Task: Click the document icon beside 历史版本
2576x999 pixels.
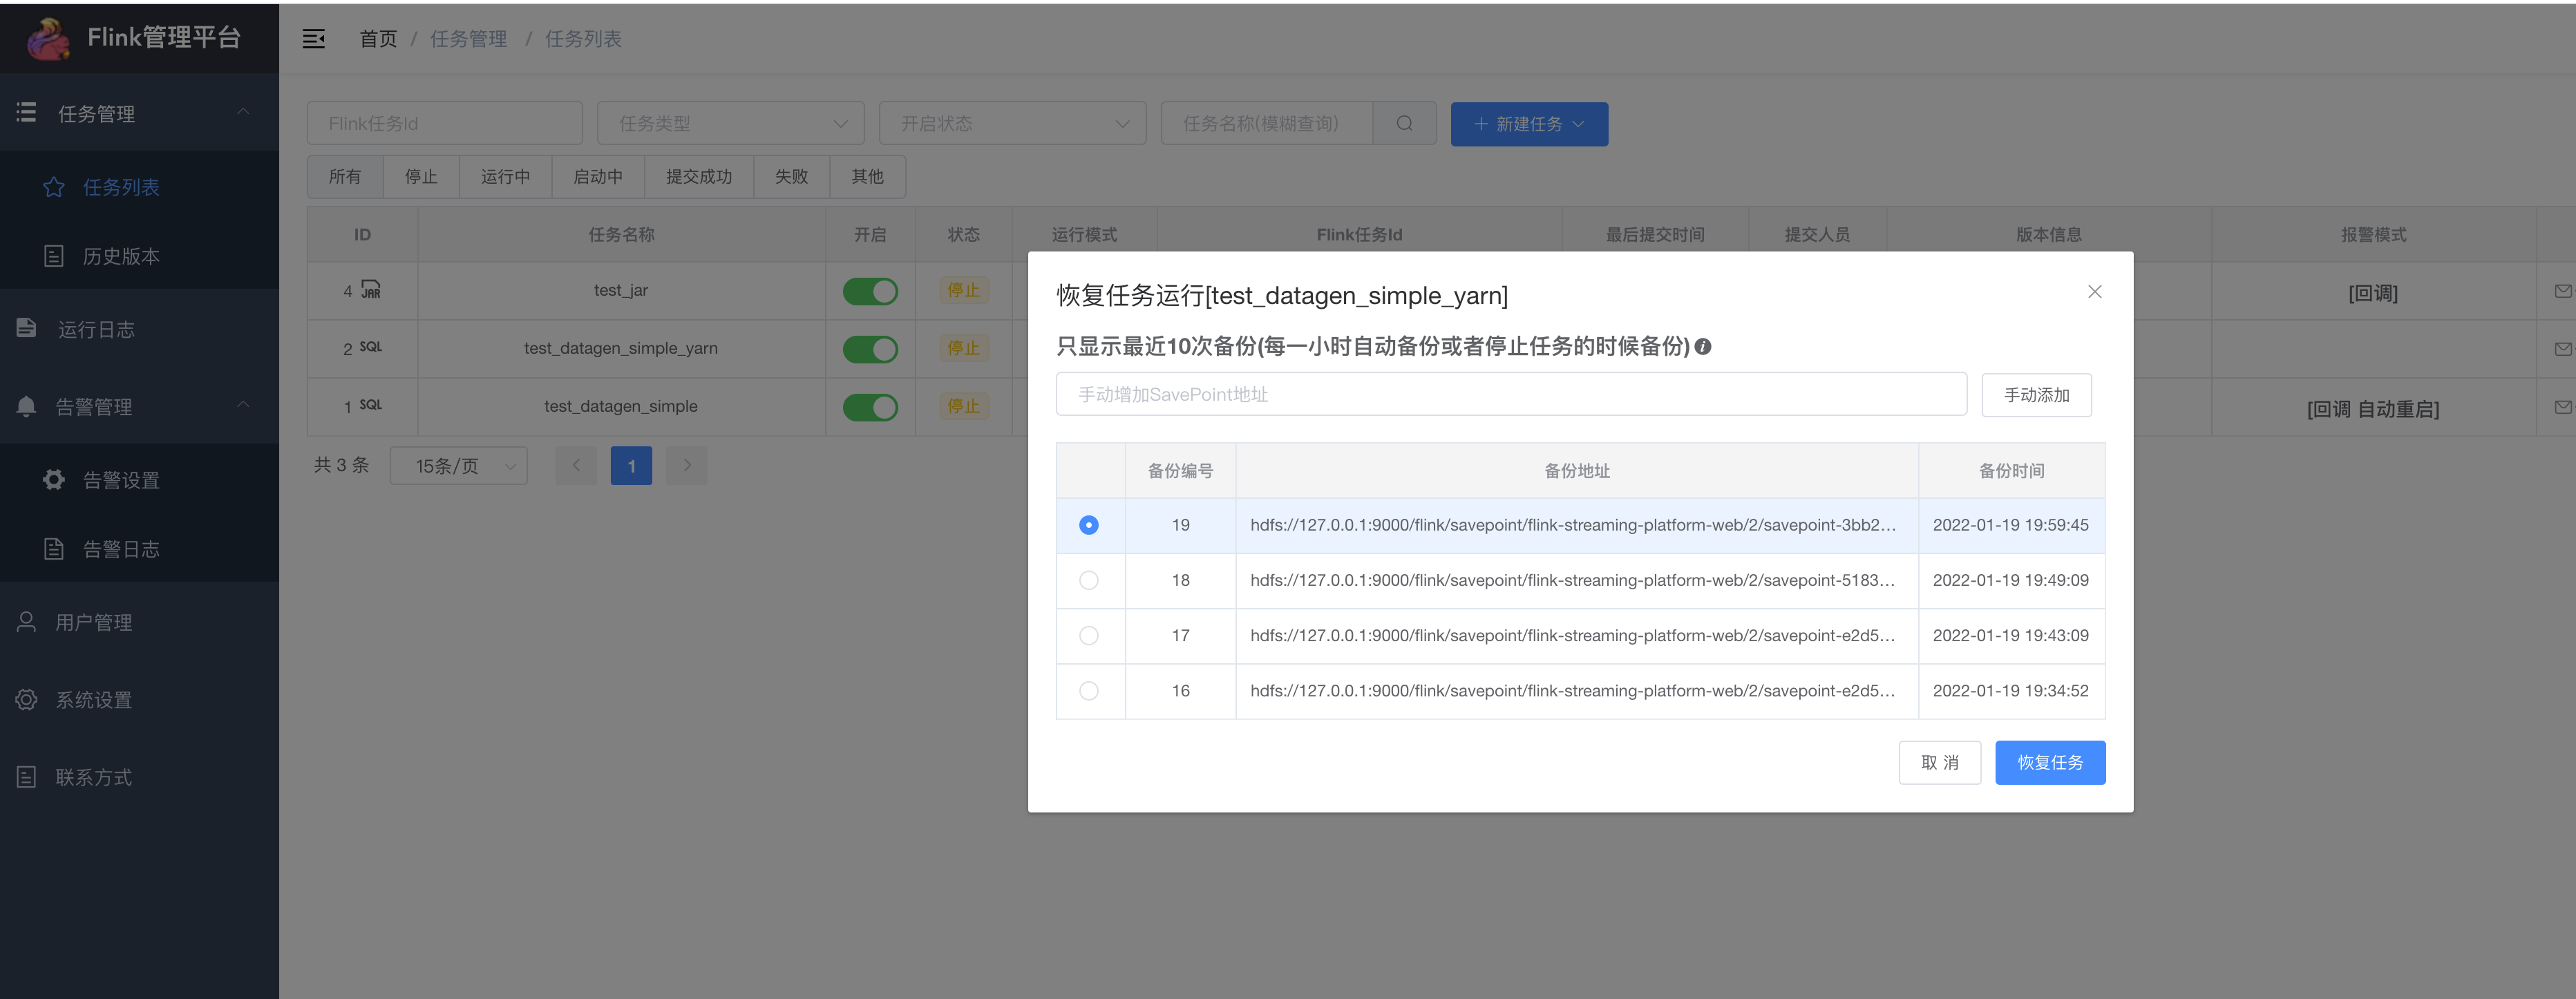Action: click(54, 256)
